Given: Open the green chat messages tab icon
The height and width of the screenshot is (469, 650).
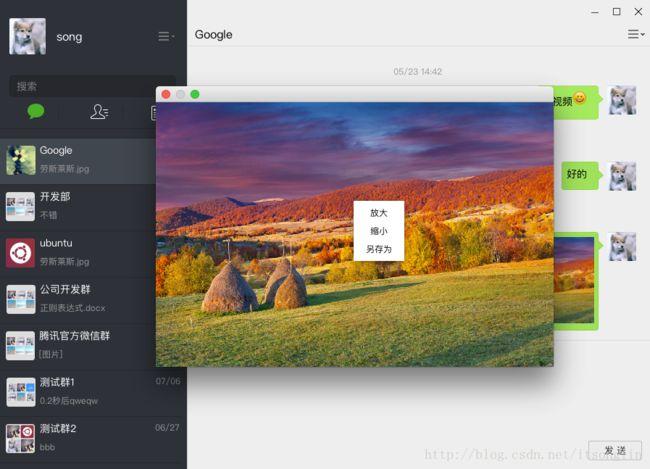Looking at the screenshot, I should (x=36, y=112).
